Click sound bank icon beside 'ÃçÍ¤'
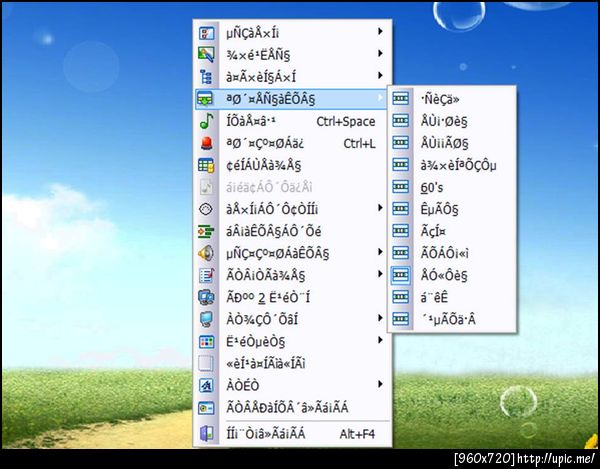600x469 pixels. click(x=400, y=231)
